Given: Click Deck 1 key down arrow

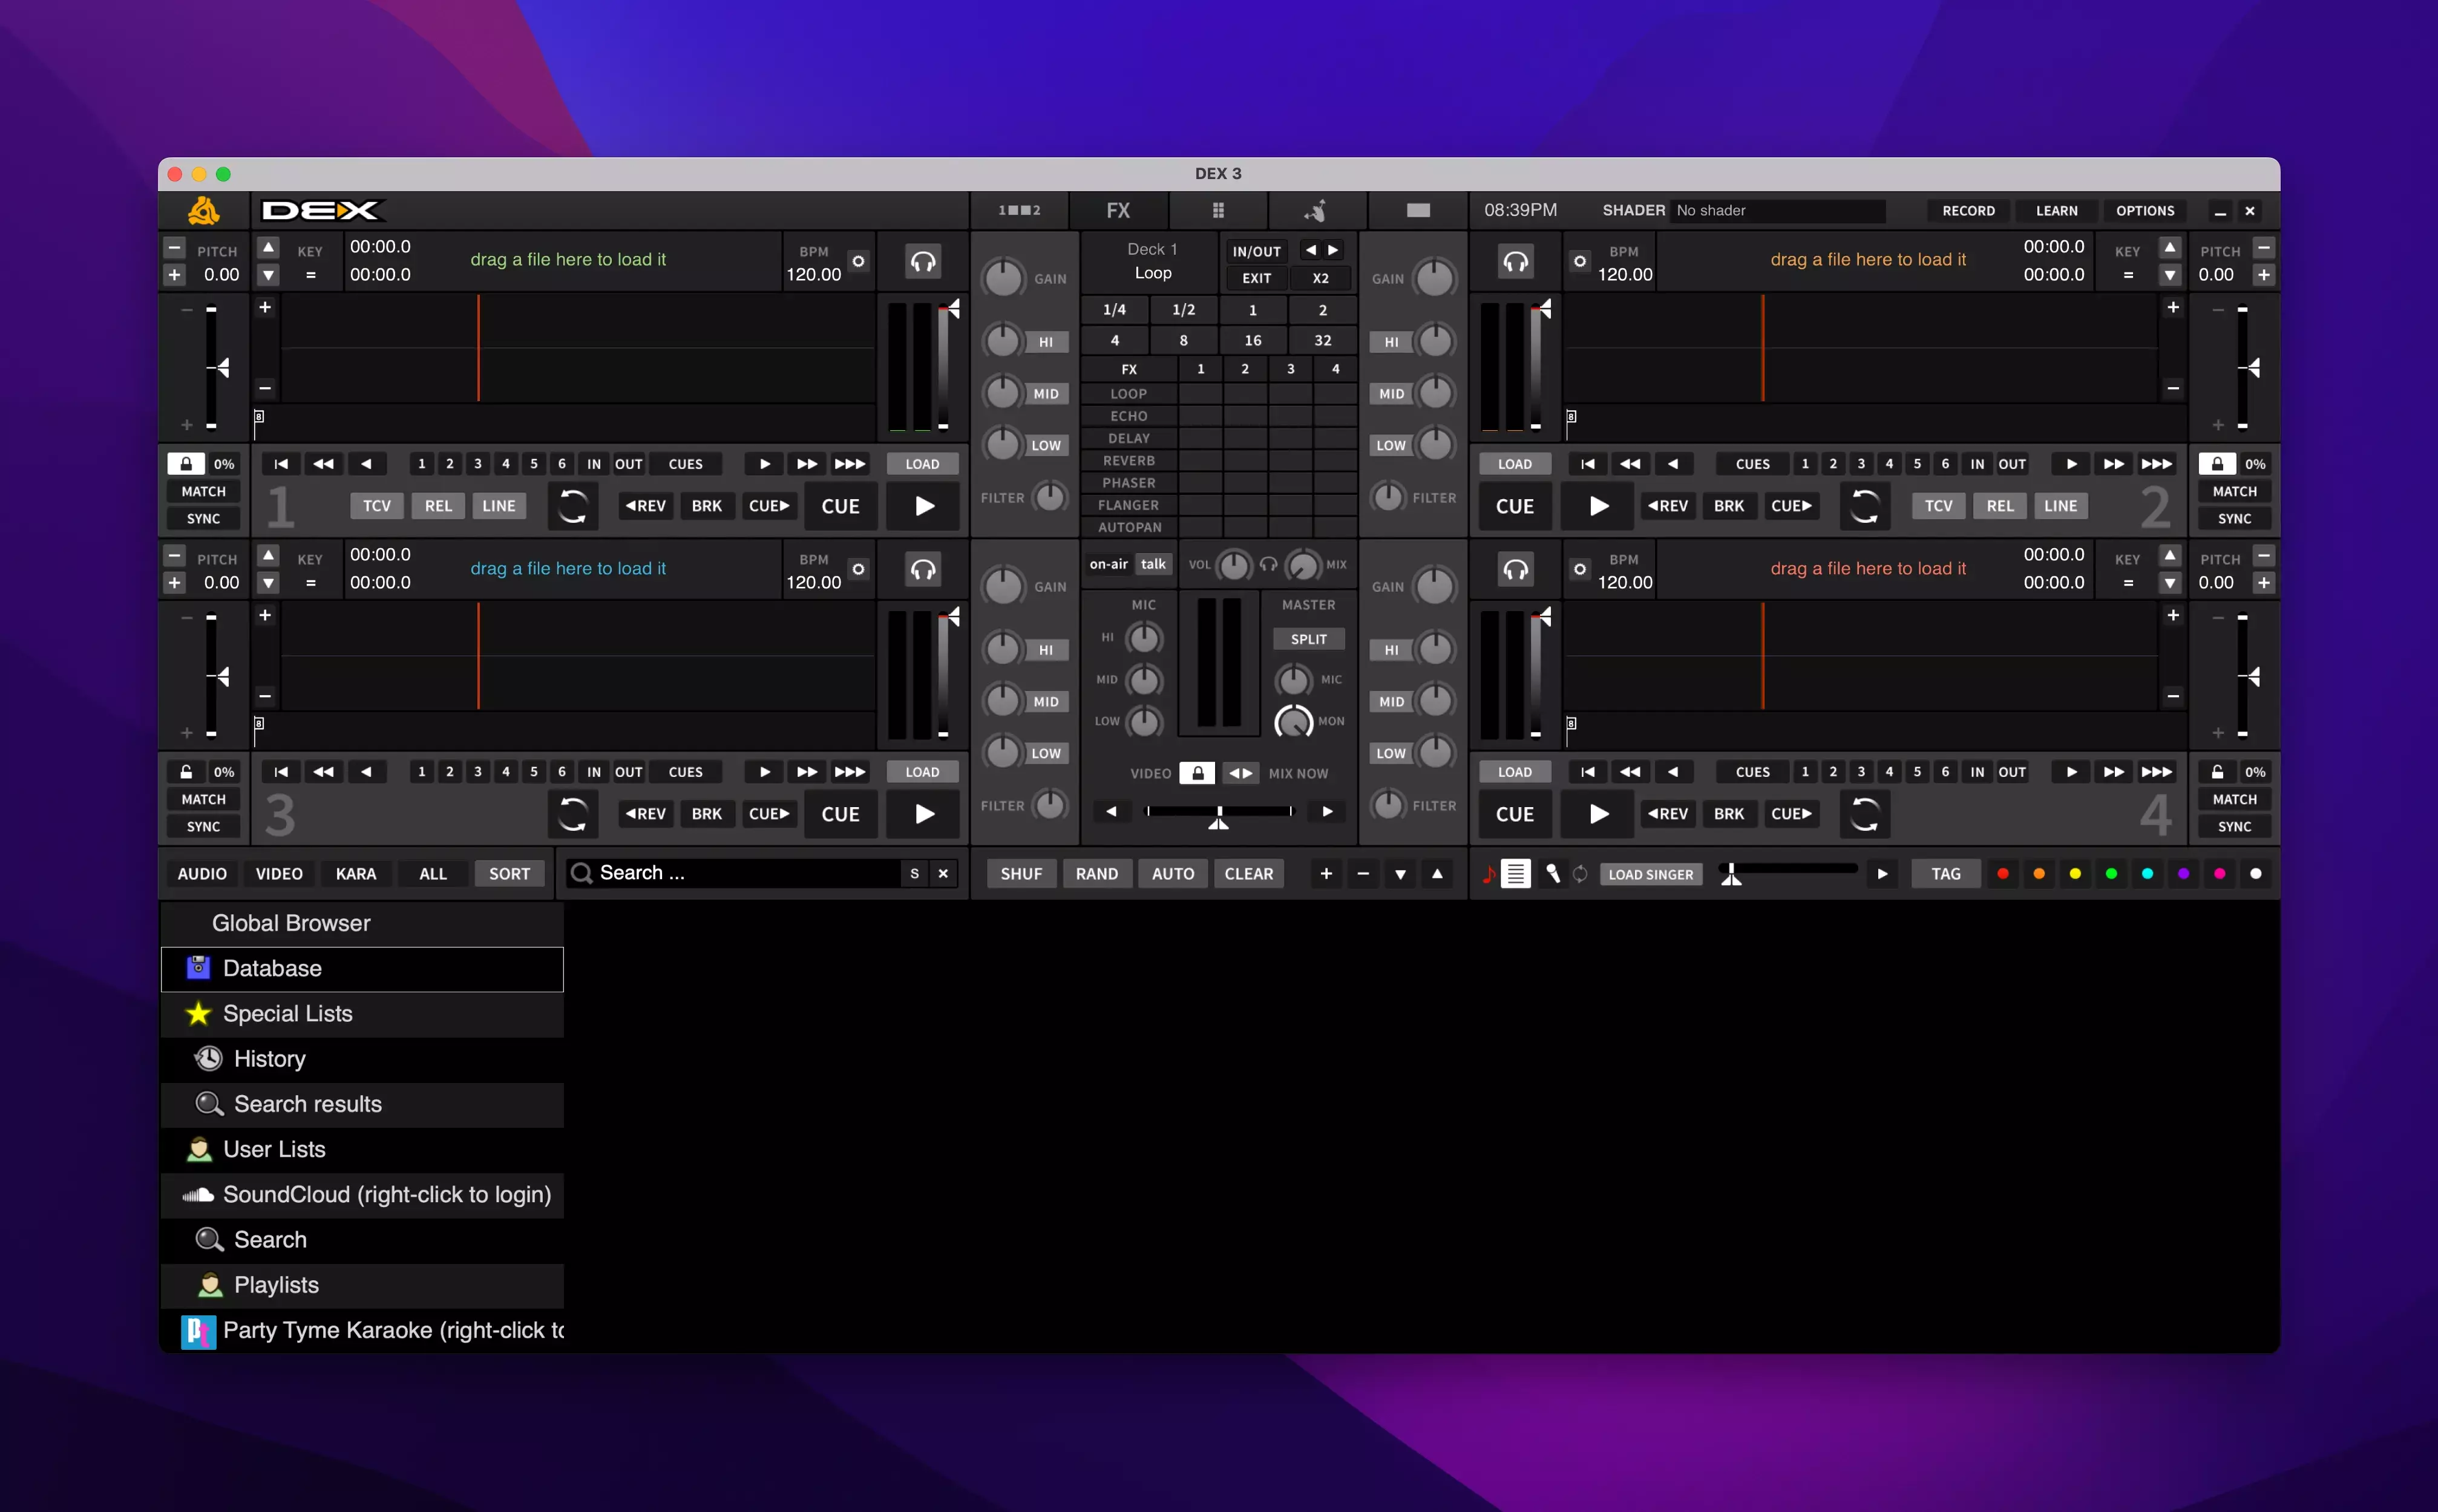Looking at the screenshot, I should pos(268,275).
